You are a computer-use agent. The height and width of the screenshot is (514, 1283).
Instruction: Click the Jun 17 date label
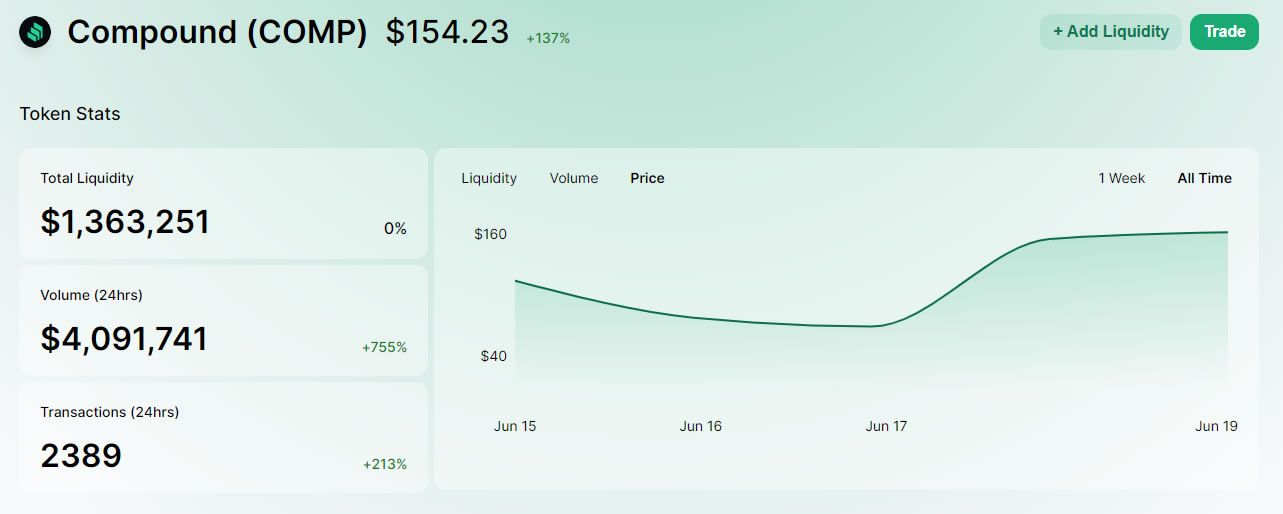click(x=886, y=426)
